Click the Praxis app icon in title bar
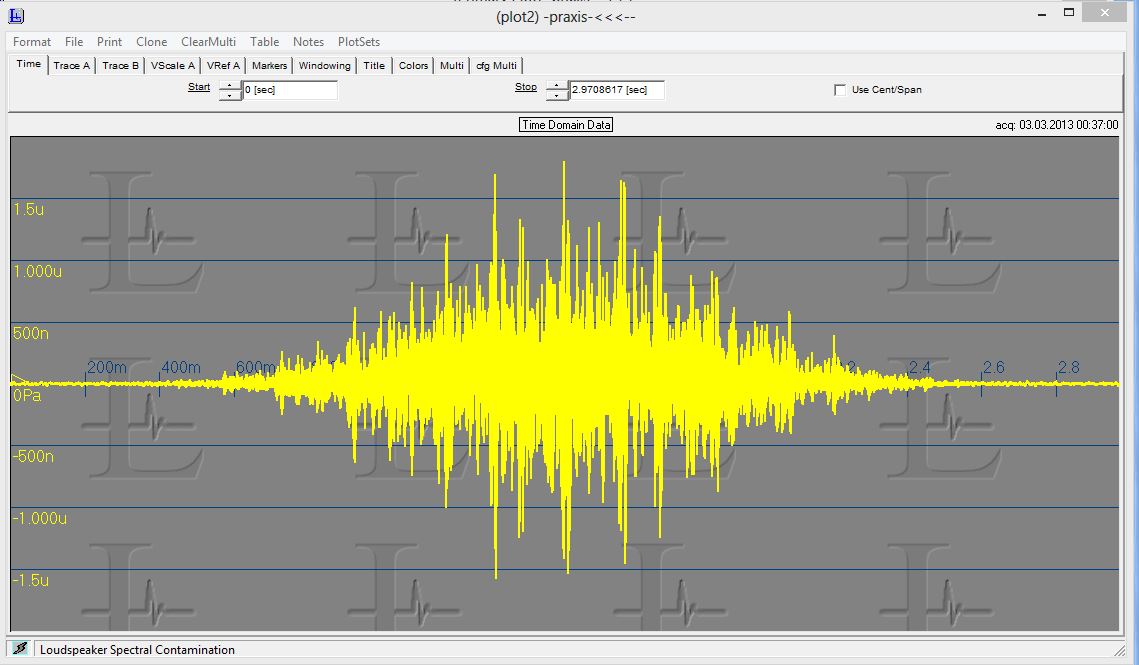1139x665 pixels. click(x=15, y=15)
